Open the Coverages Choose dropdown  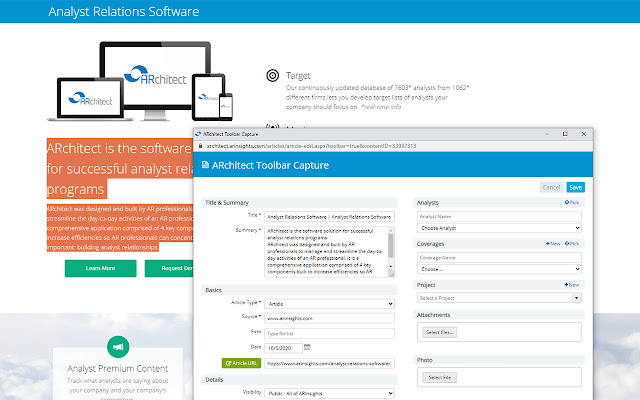tap(499, 269)
